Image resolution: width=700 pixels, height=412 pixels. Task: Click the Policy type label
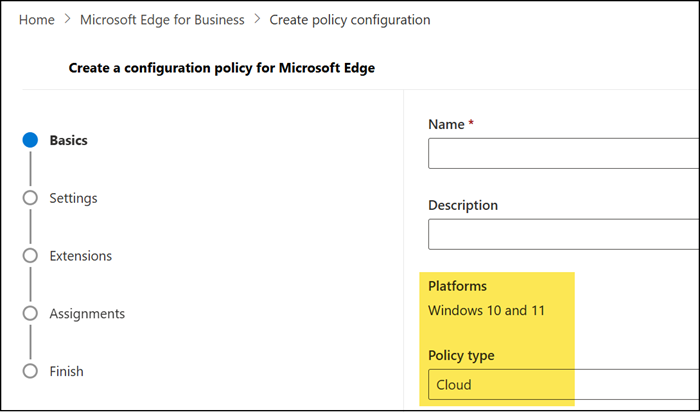click(461, 356)
